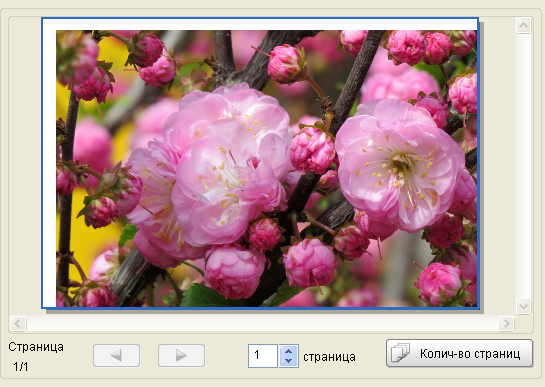Click the stacked pages icon on Колич-во страниц
The height and width of the screenshot is (387, 545).
click(400, 353)
